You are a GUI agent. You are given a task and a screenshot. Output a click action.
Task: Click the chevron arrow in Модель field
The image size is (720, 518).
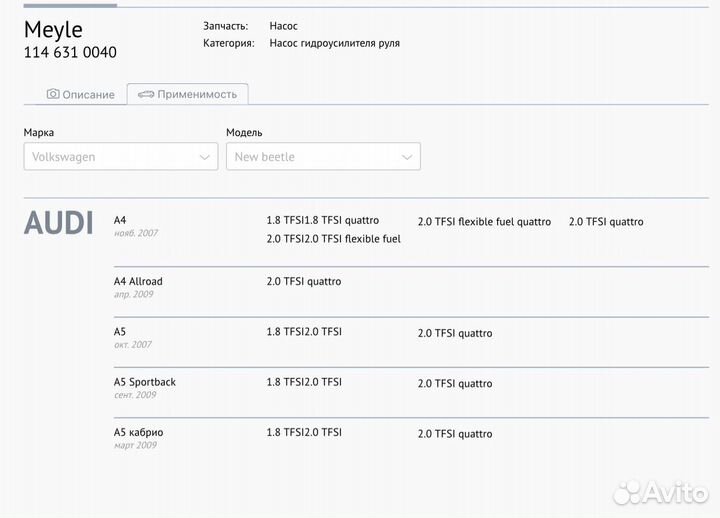(407, 157)
